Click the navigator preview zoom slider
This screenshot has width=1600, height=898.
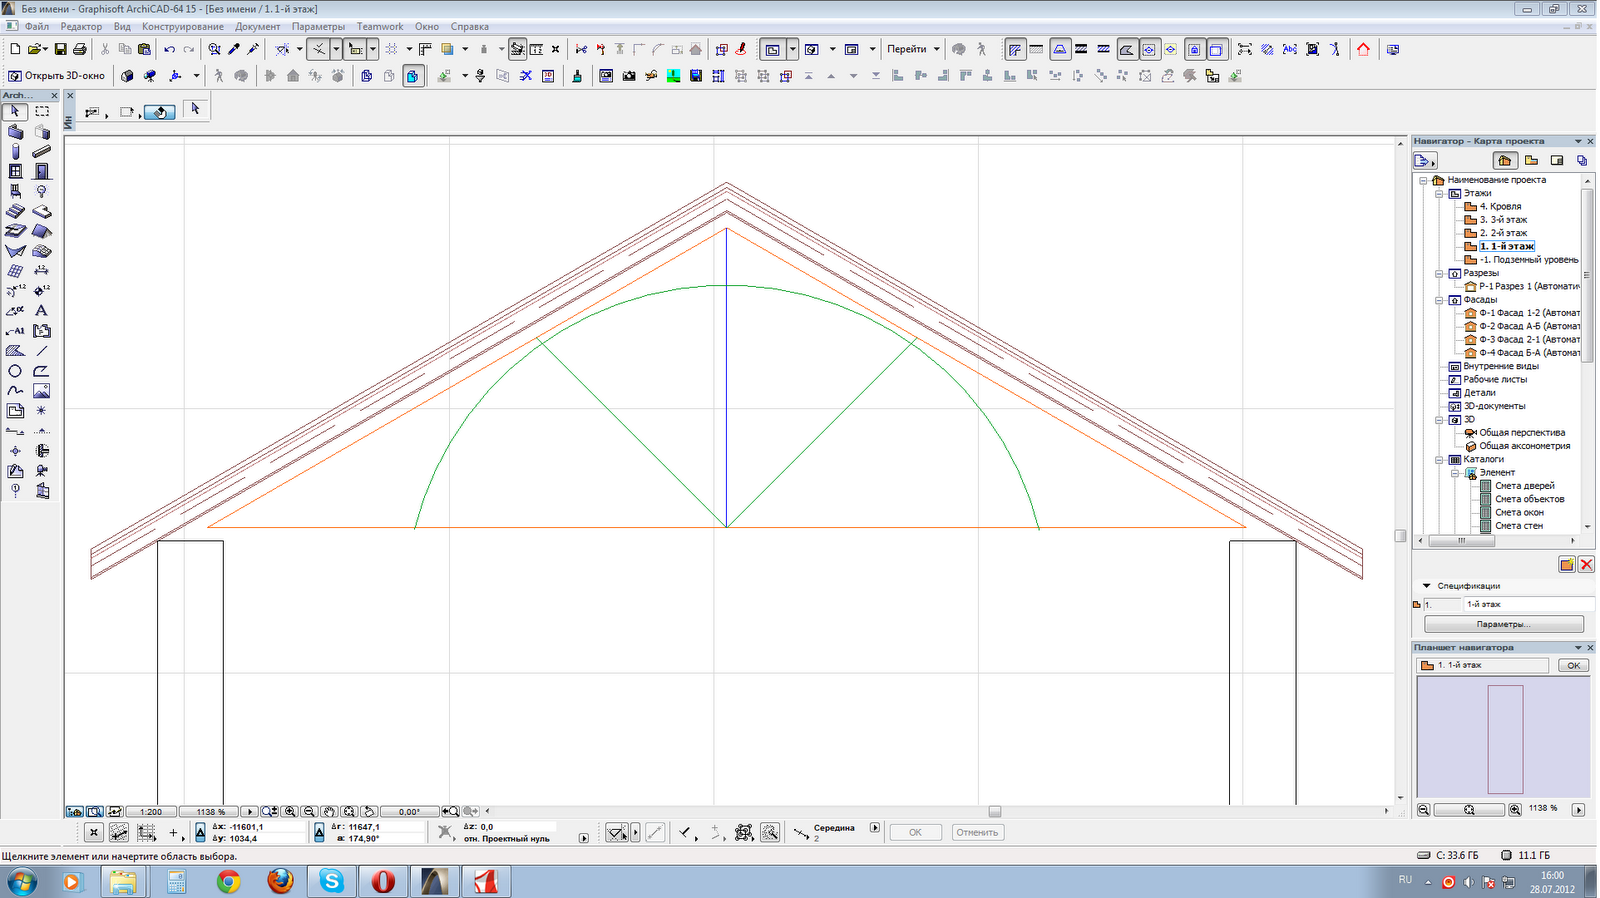click(1468, 810)
